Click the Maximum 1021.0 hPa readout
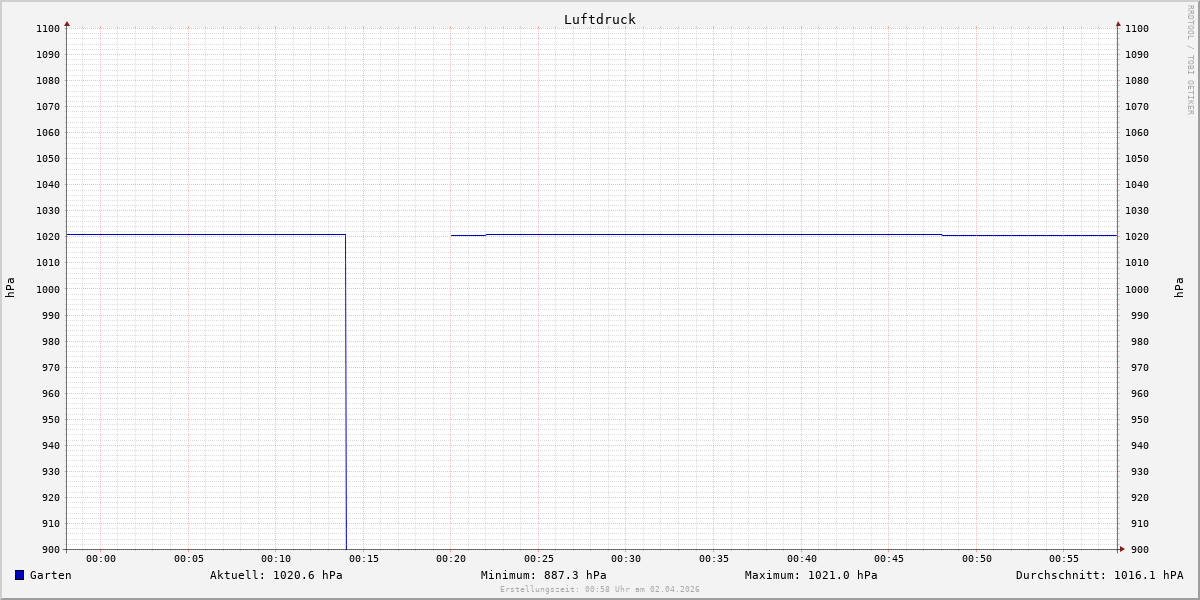The height and width of the screenshot is (600, 1200). (x=811, y=575)
